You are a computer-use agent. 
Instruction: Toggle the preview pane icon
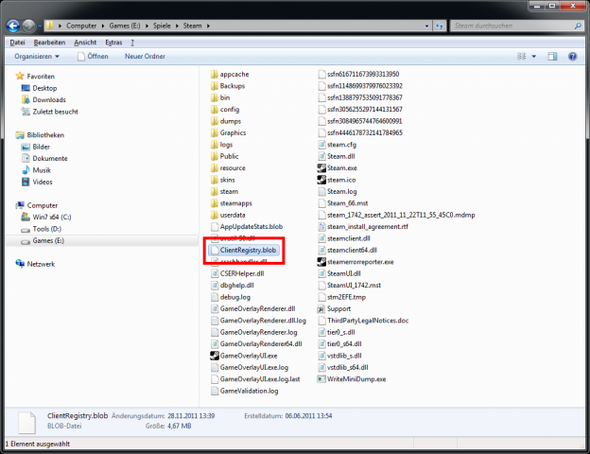[x=552, y=56]
